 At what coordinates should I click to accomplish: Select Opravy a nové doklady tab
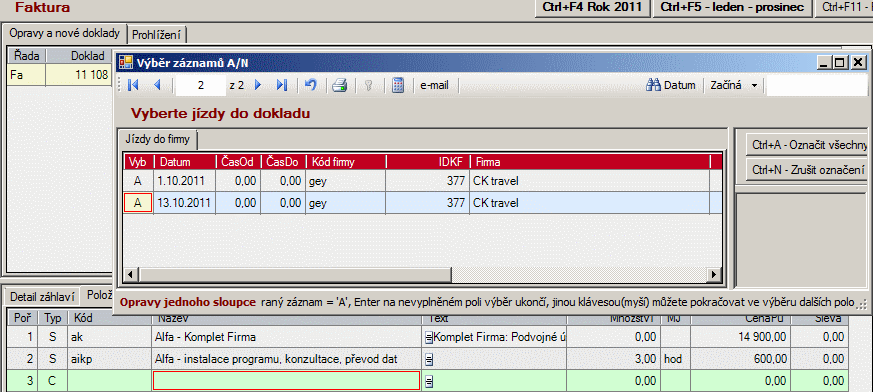(65, 33)
